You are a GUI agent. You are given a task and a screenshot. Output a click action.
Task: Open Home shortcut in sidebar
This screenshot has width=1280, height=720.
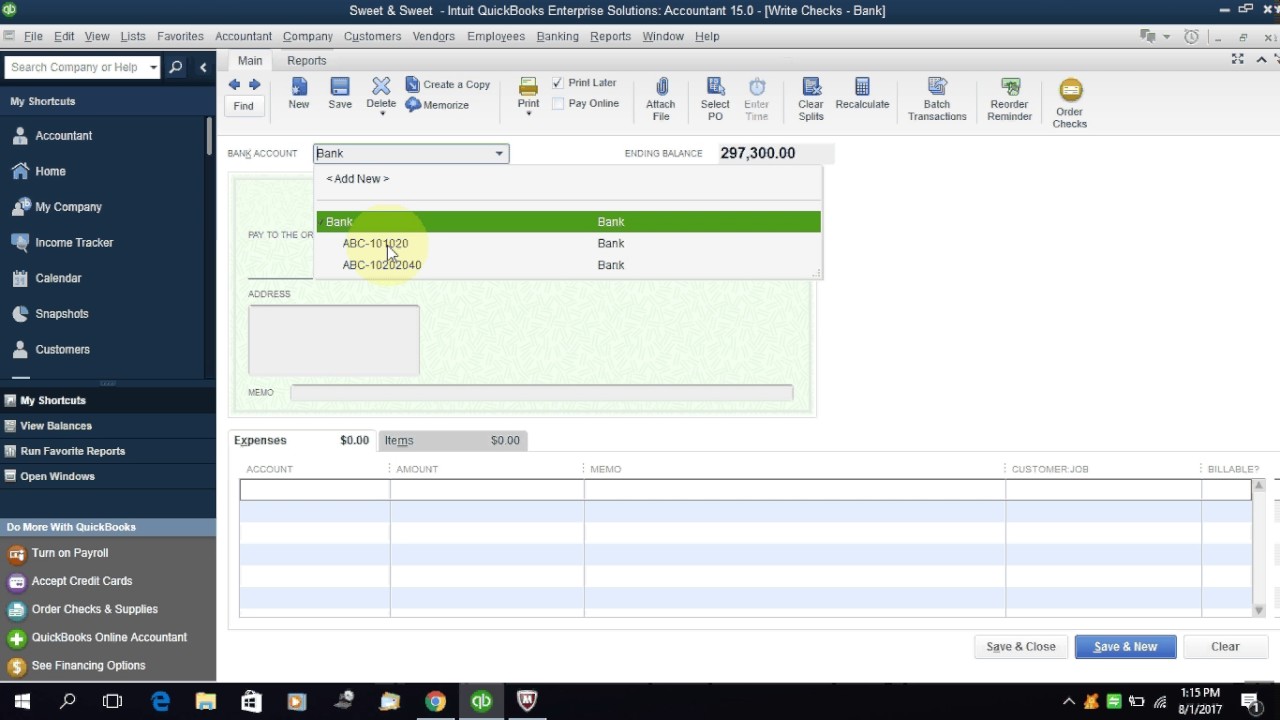pyautogui.click(x=50, y=171)
